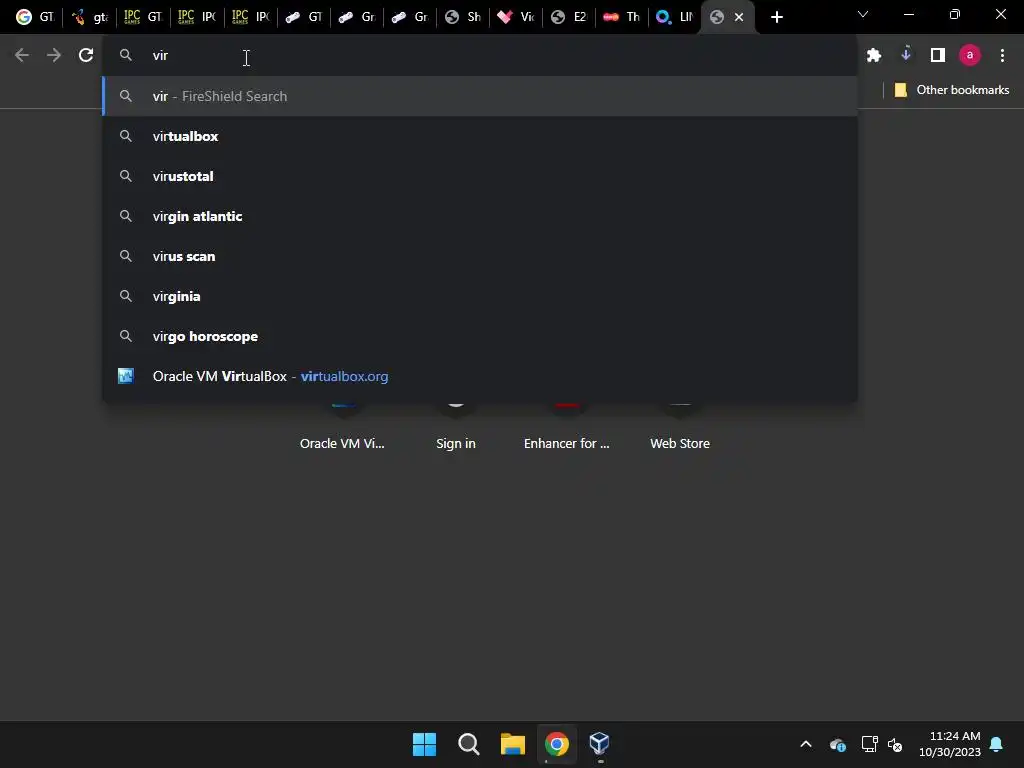Click the Chrome taskbar icon
This screenshot has height=768, width=1024.
pyautogui.click(x=556, y=744)
